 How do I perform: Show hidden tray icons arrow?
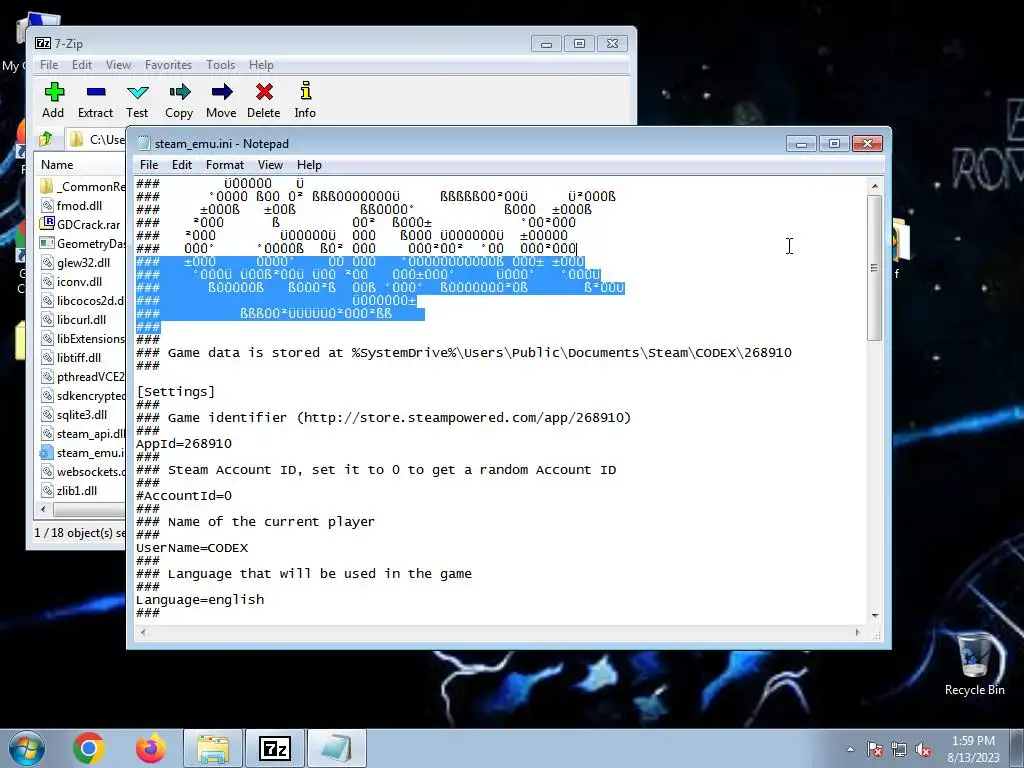[850, 749]
